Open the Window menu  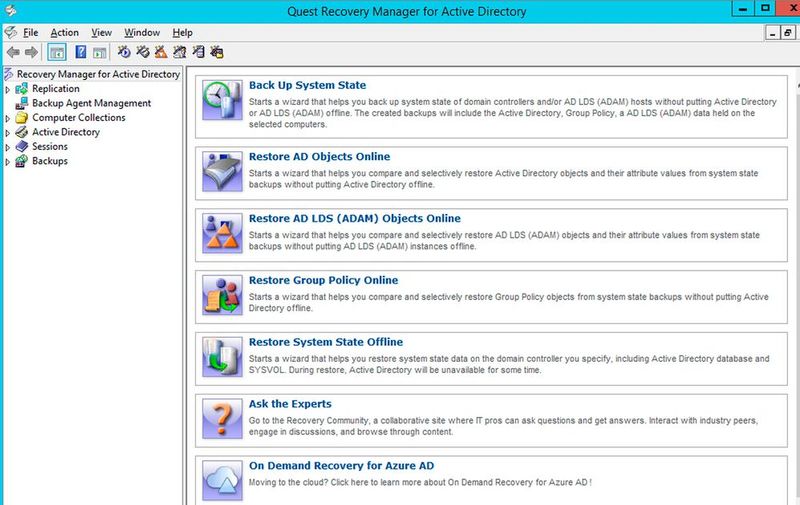point(142,33)
